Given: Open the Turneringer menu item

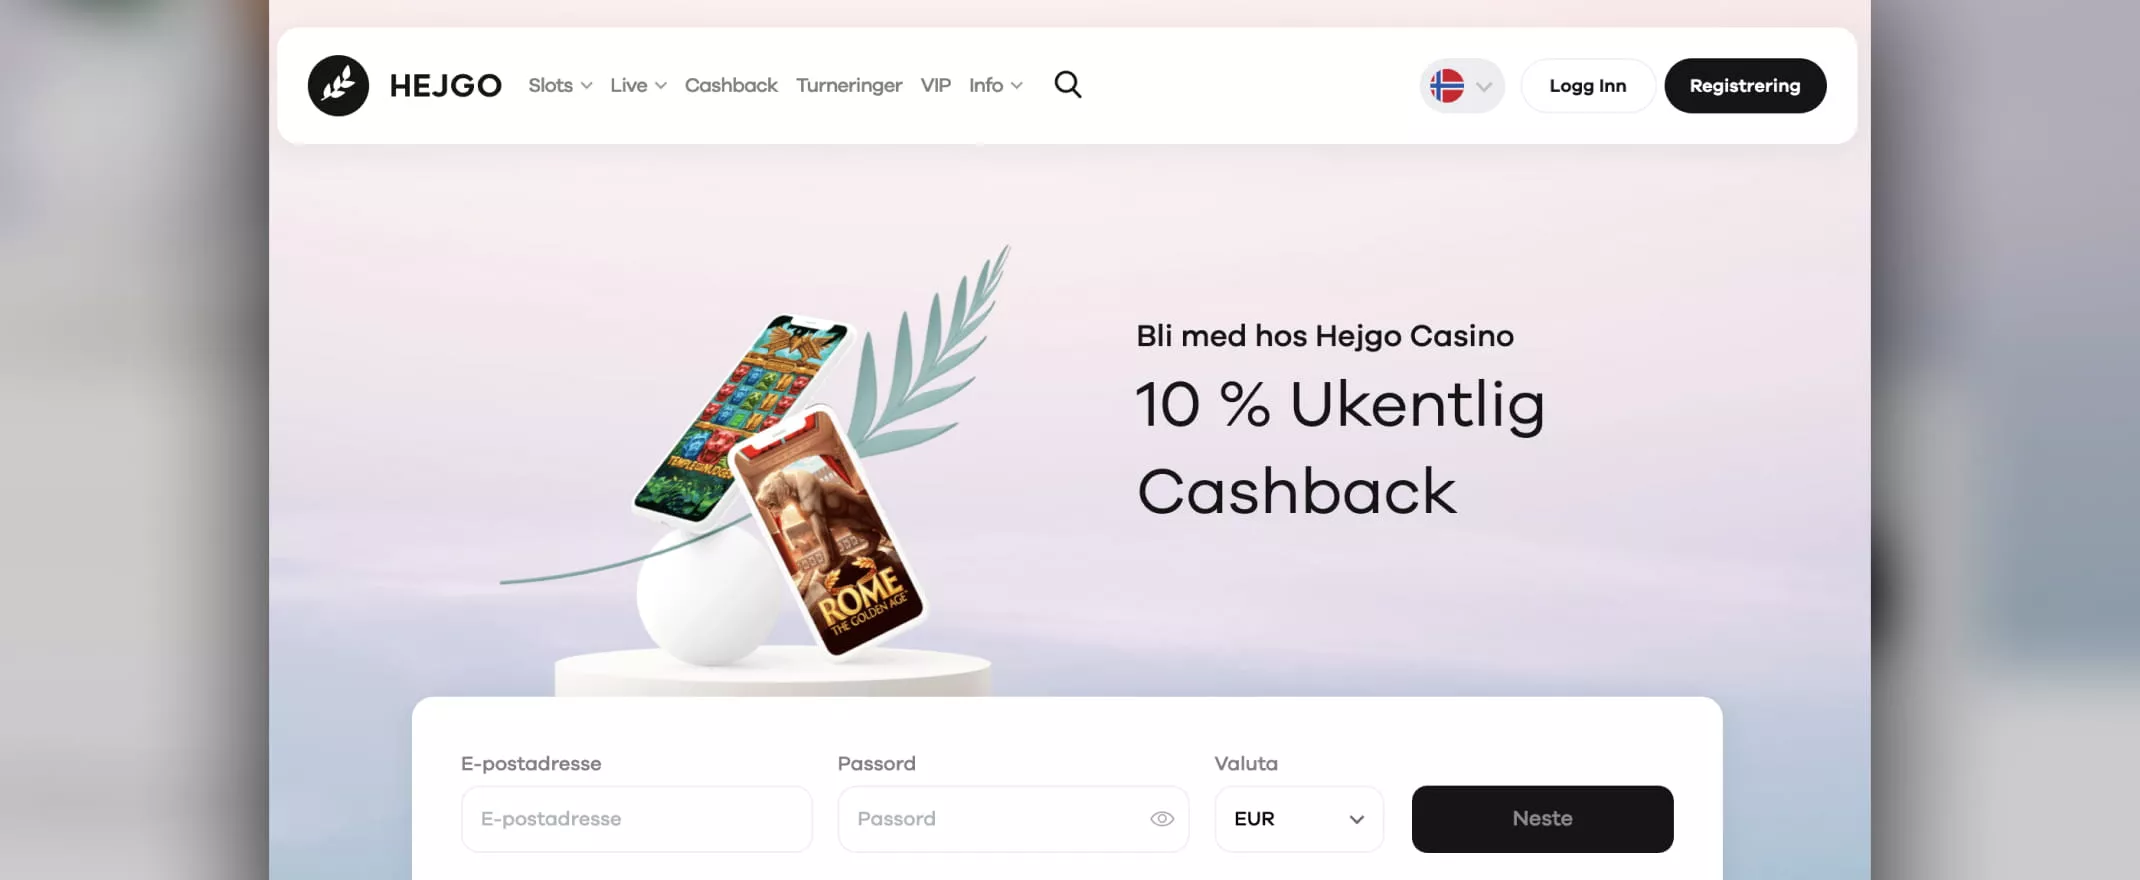Looking at the screenshot, I should pos(849,86).
